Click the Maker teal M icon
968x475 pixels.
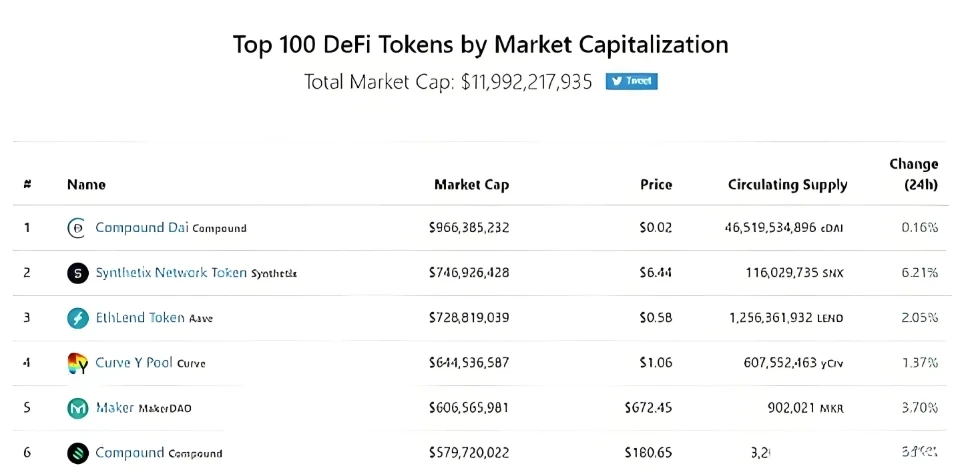point(78,408)
